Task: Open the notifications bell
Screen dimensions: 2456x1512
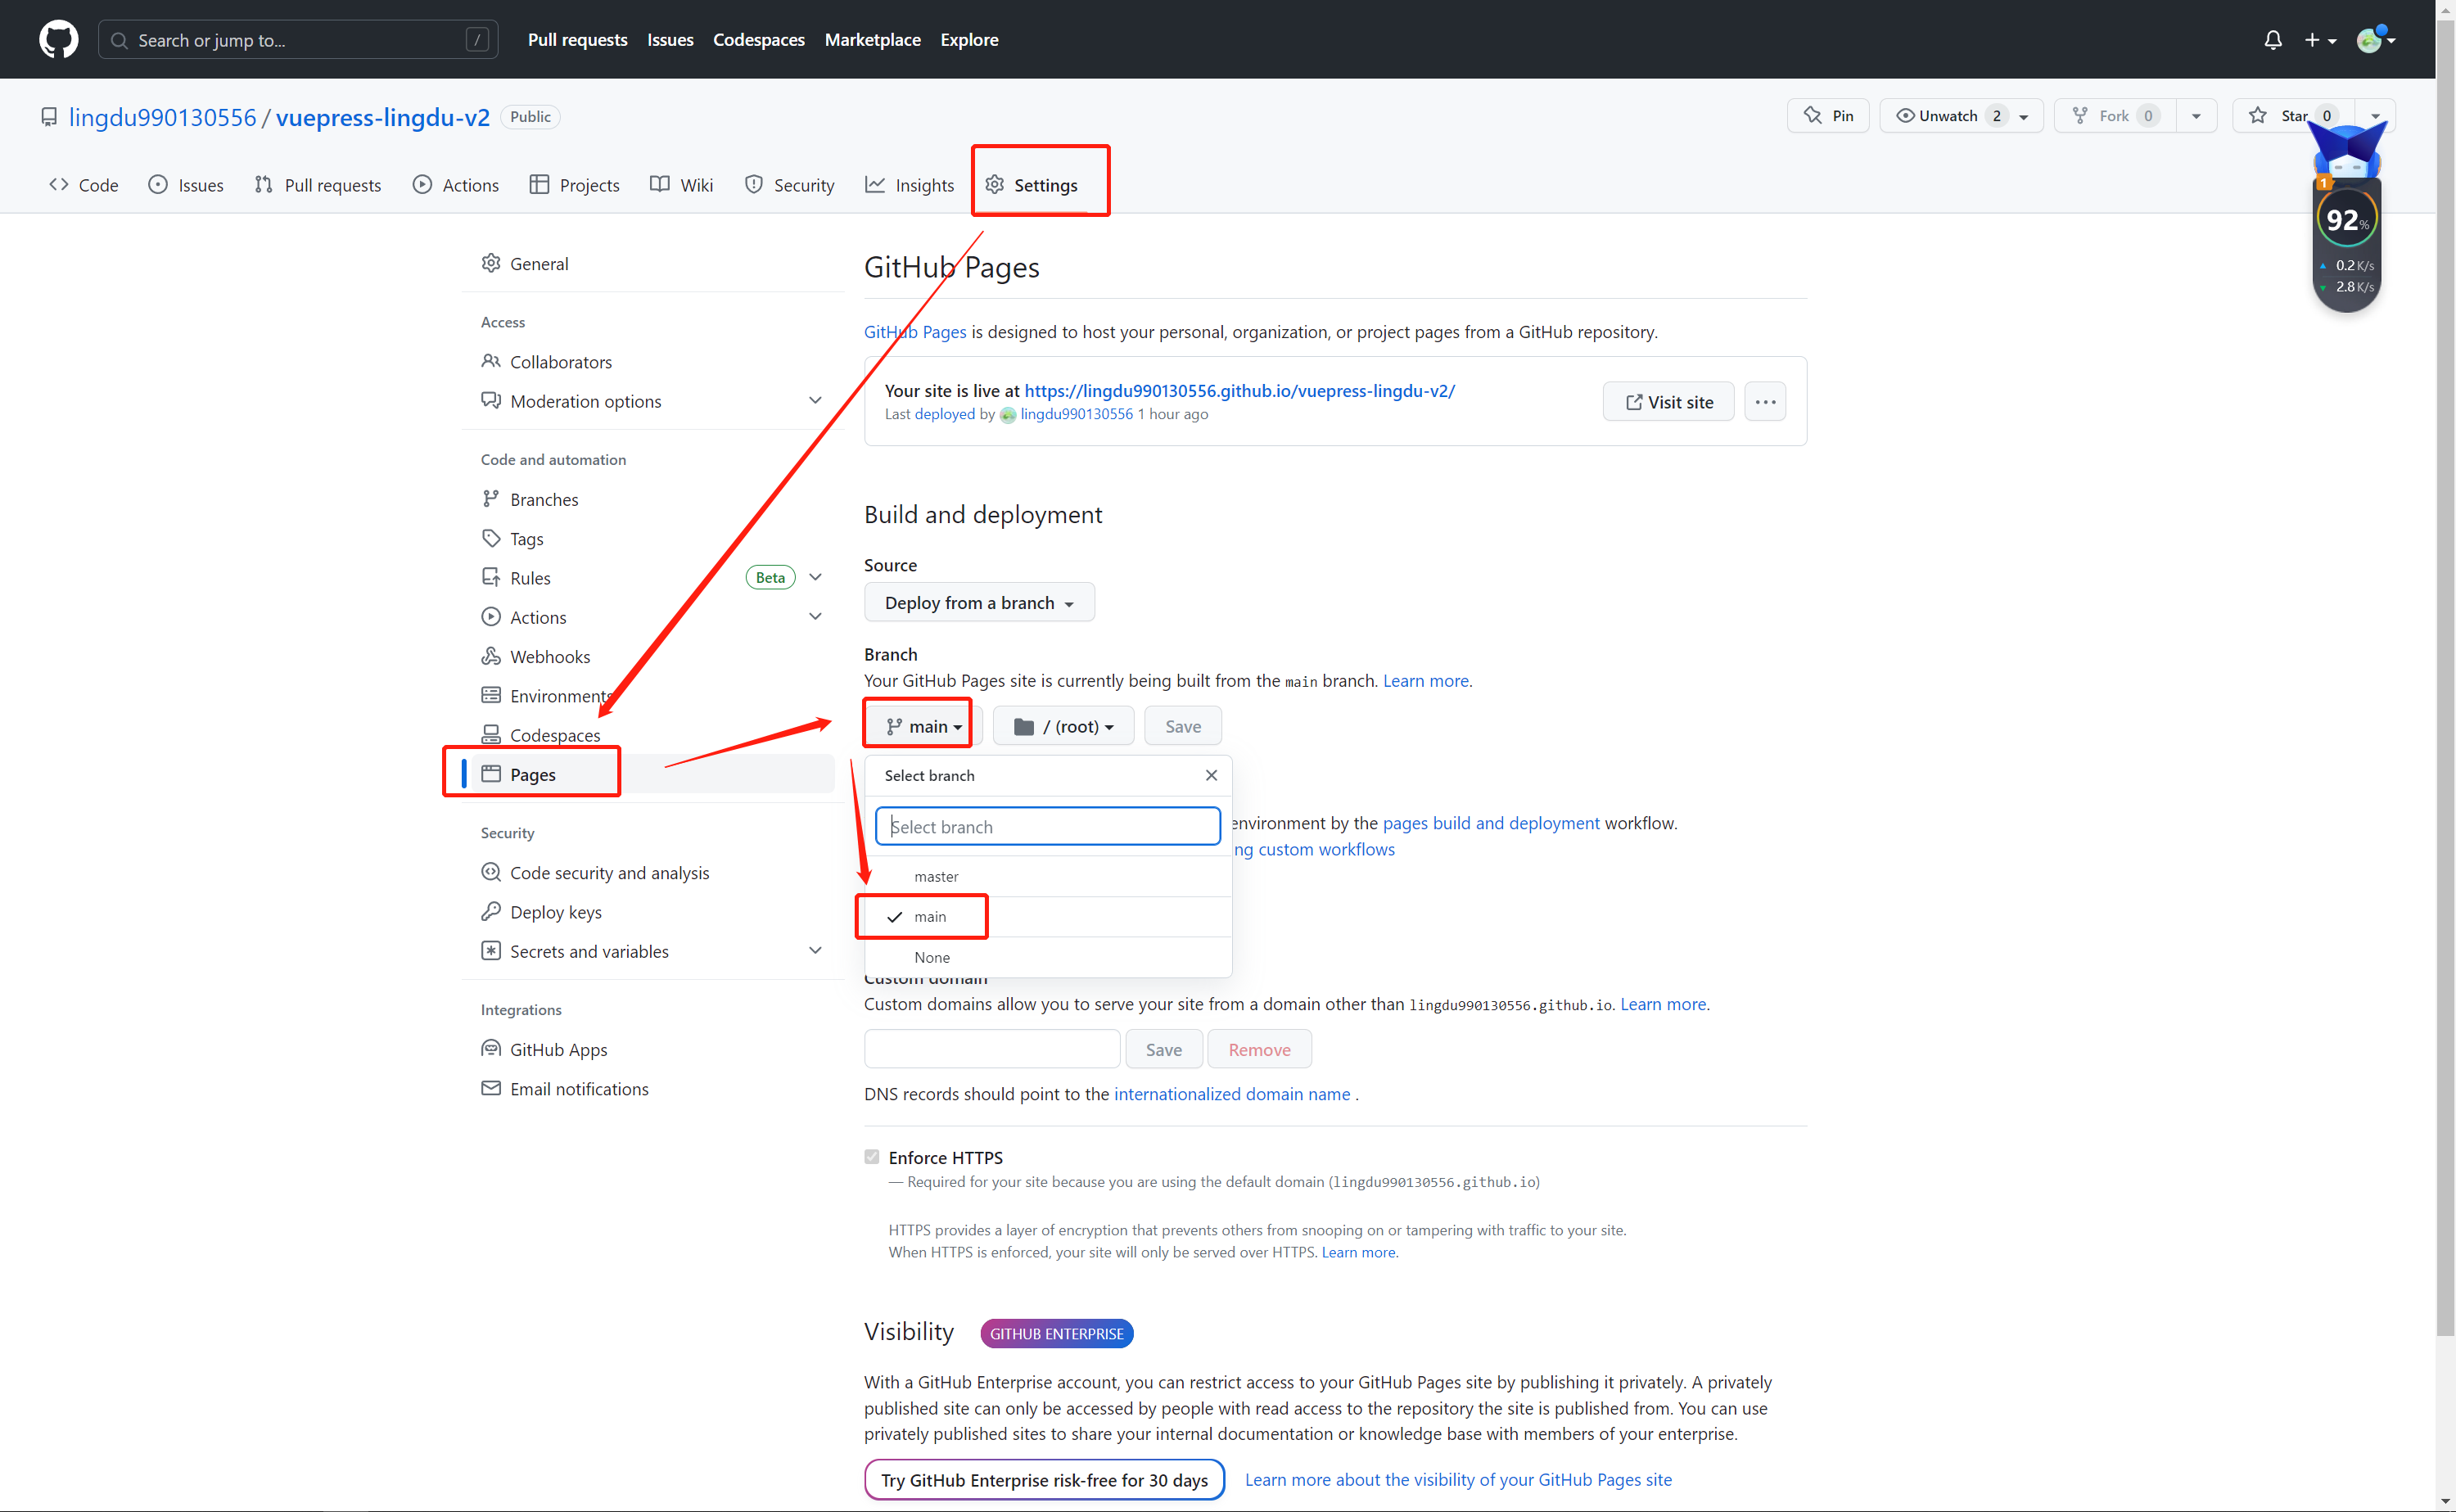Action: point(2272,40)
